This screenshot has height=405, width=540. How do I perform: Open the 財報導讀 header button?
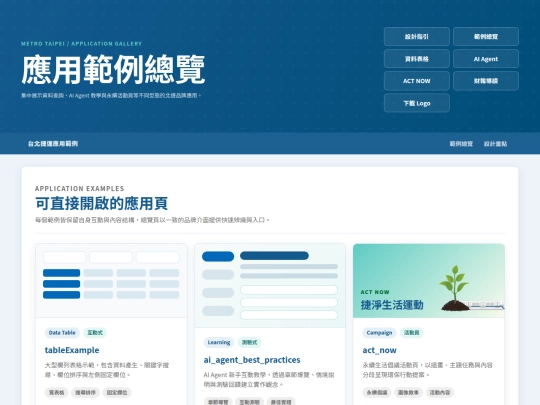(x=486, y=81)
